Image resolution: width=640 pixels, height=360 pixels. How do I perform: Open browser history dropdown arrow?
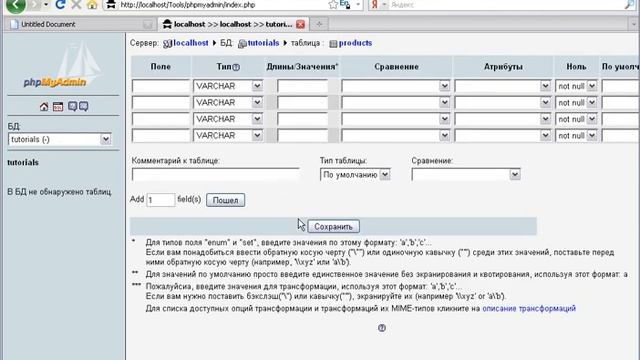point(46,5)
